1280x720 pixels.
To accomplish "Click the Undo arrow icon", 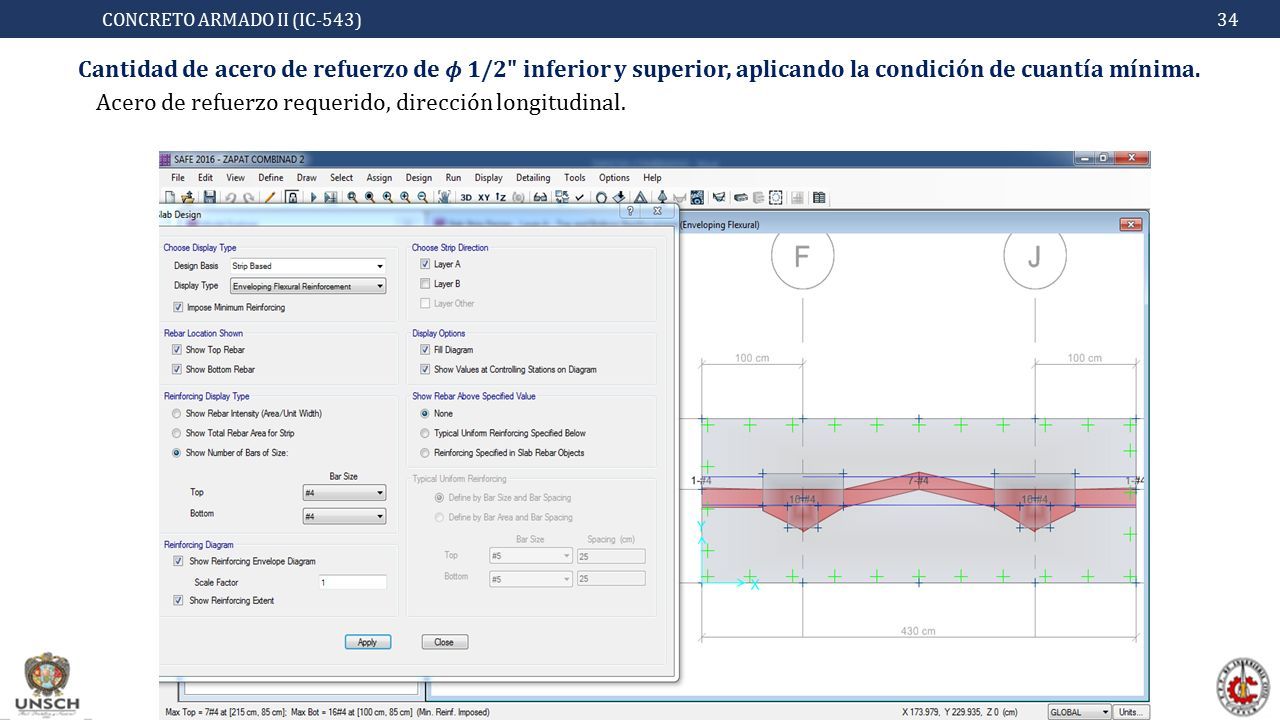I will pyautogui.click(x=231, y=197).
